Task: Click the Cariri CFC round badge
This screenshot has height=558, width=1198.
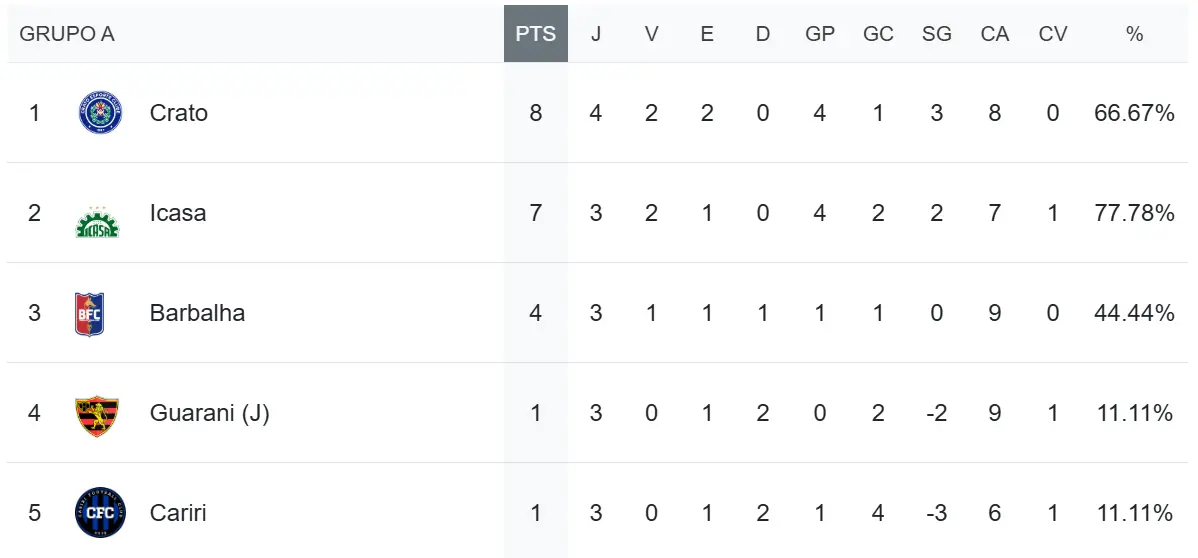Action: click(x=100, y=513)
